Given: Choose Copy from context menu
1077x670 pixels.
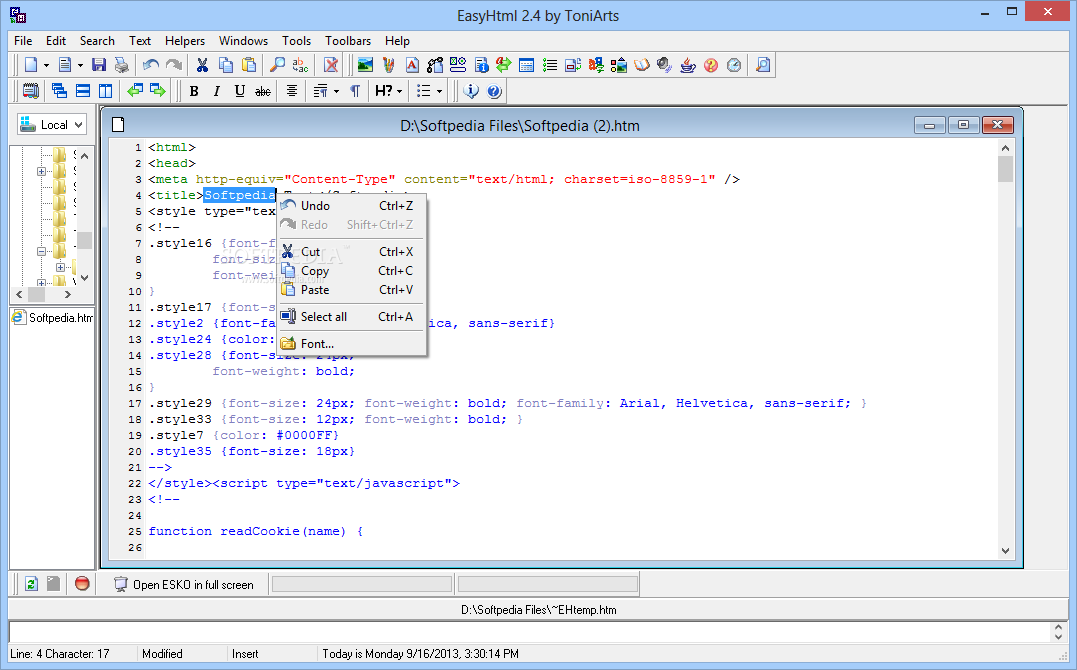Looking at the screenshot, I should 351,271.
